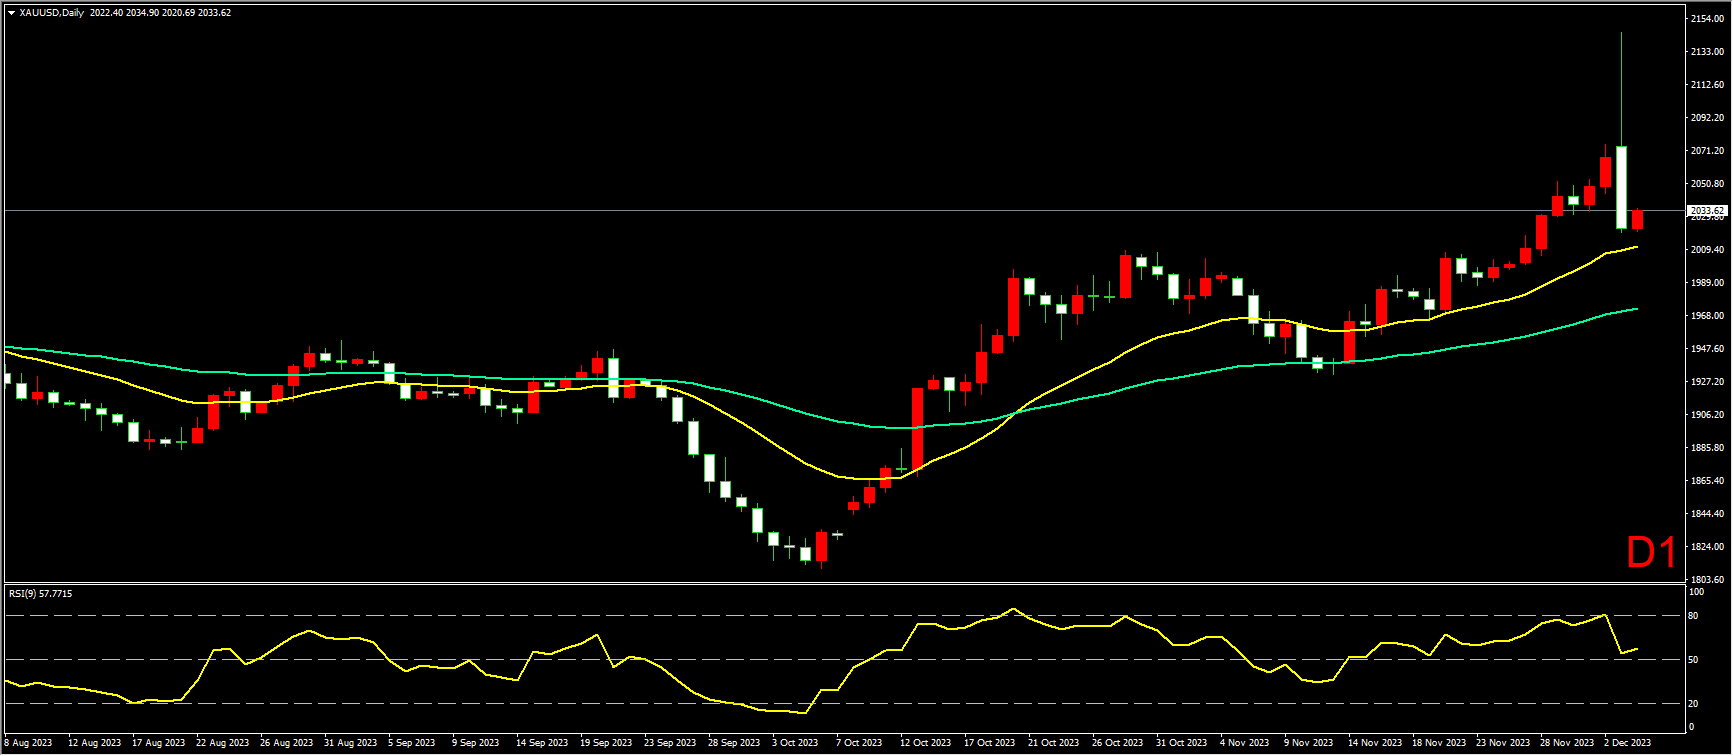Click the RSI(9) 57.7715 indicator label
This screenshot has height=756, width=1733.
40,594
